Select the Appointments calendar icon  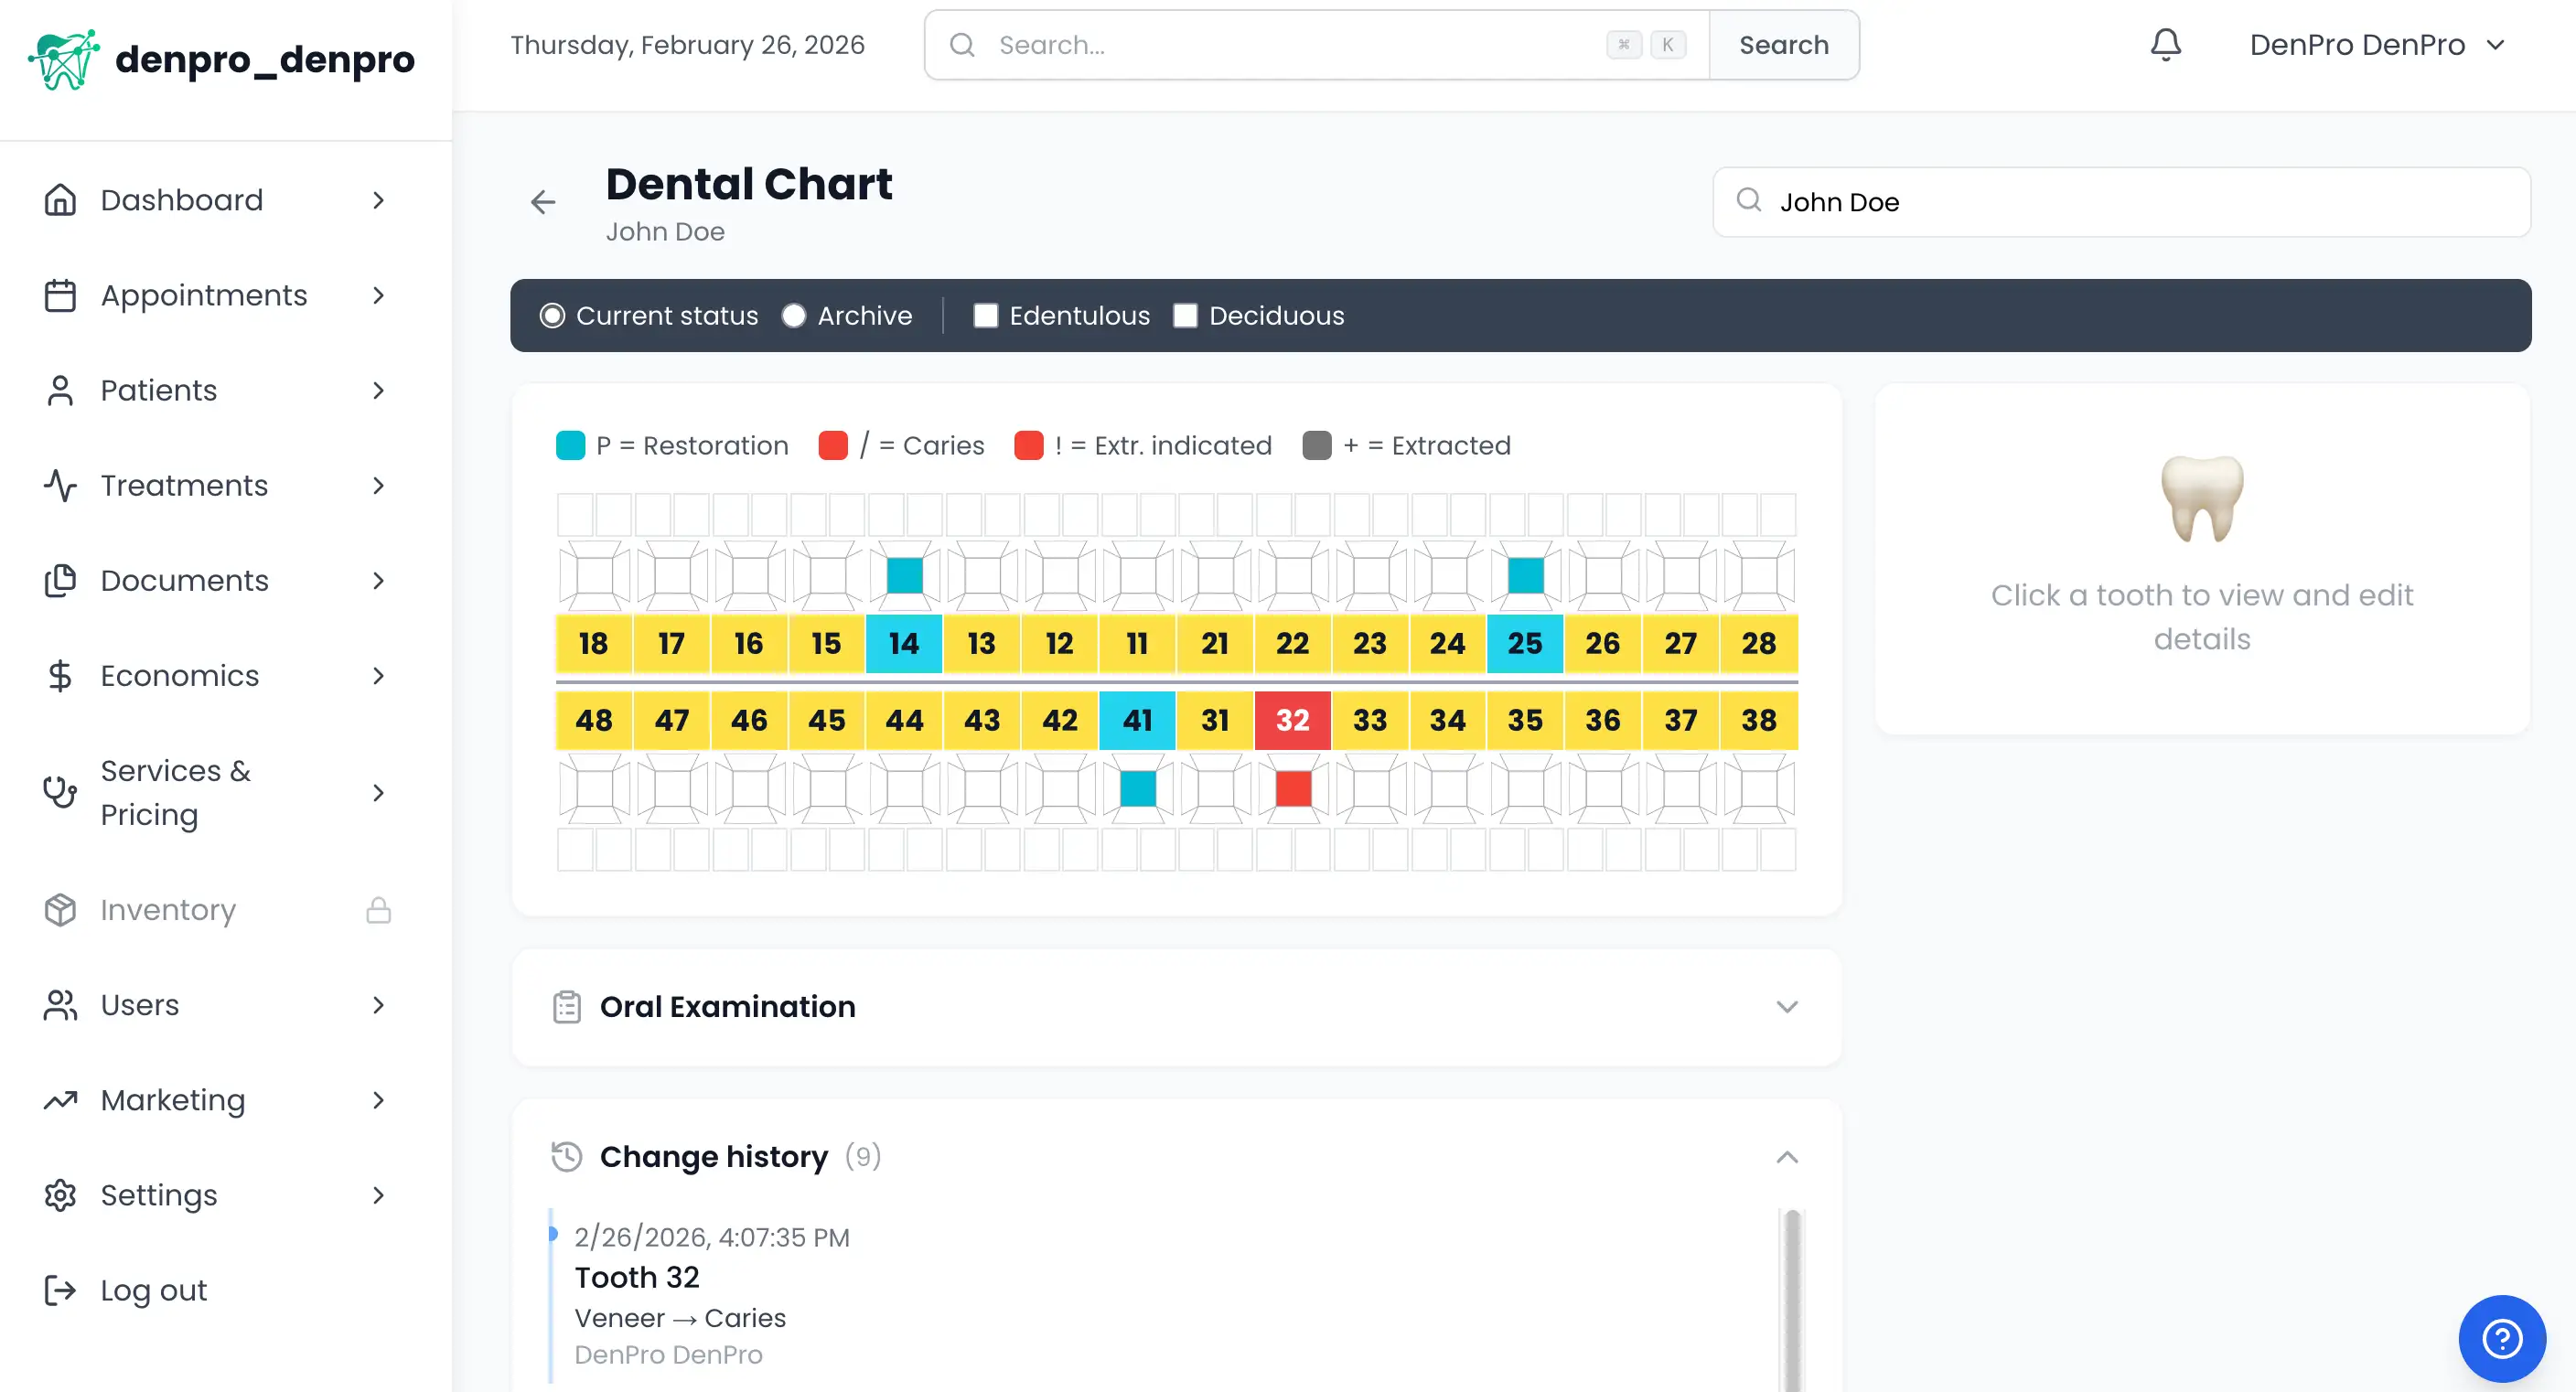(x=60, y=295)
